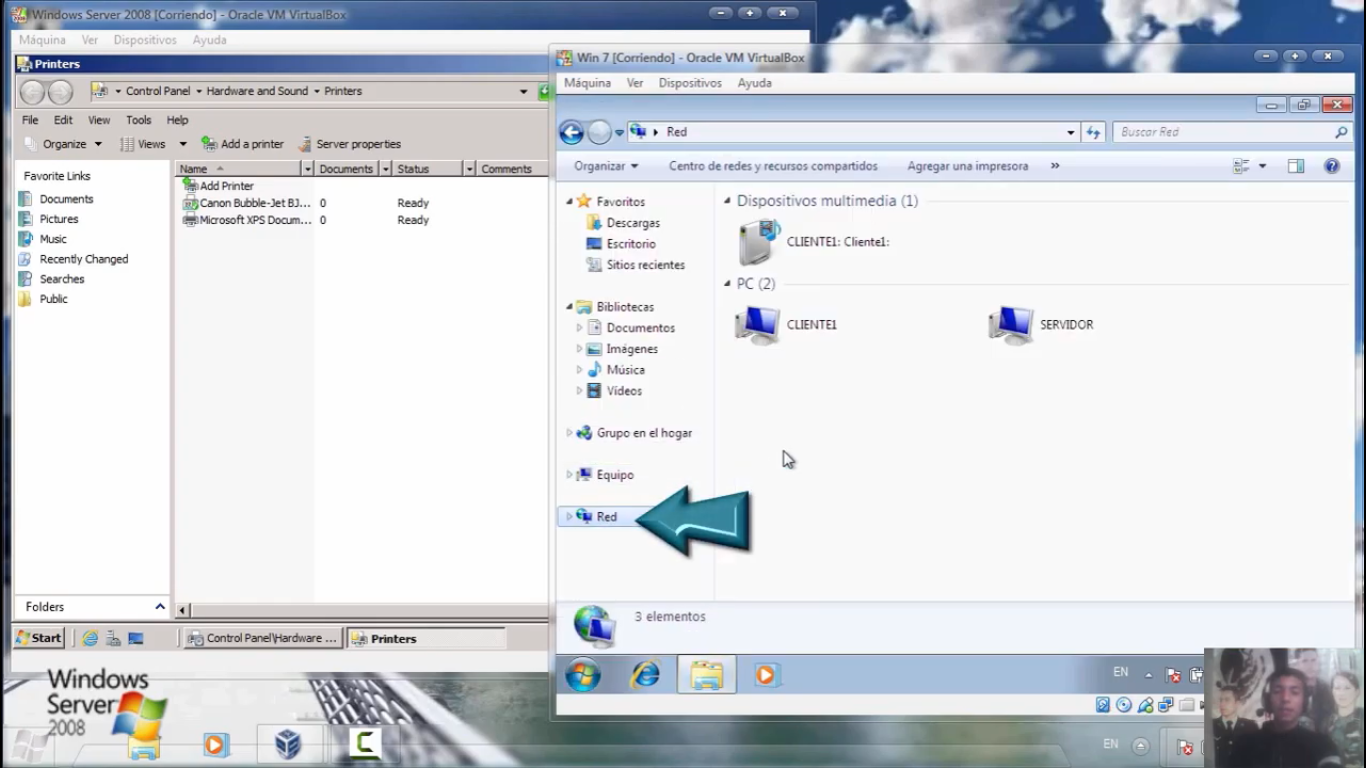Expand the toolbar overflow chevron in Explorer

(x=1055, y=166)
